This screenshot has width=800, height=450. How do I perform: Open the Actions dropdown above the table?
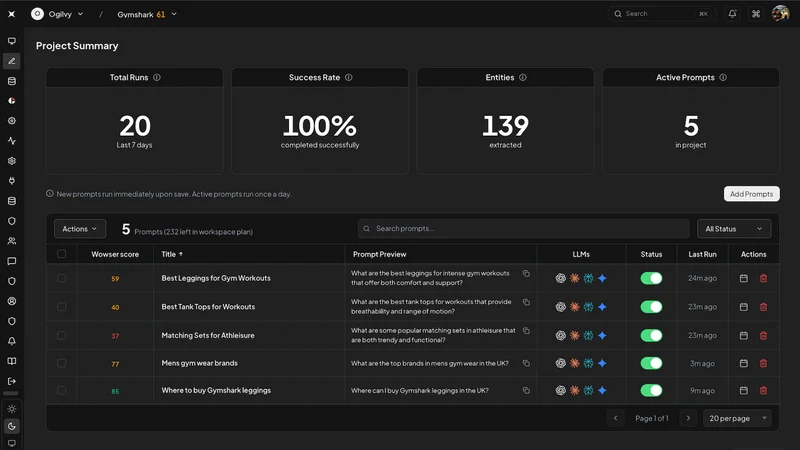pos(80,229)
